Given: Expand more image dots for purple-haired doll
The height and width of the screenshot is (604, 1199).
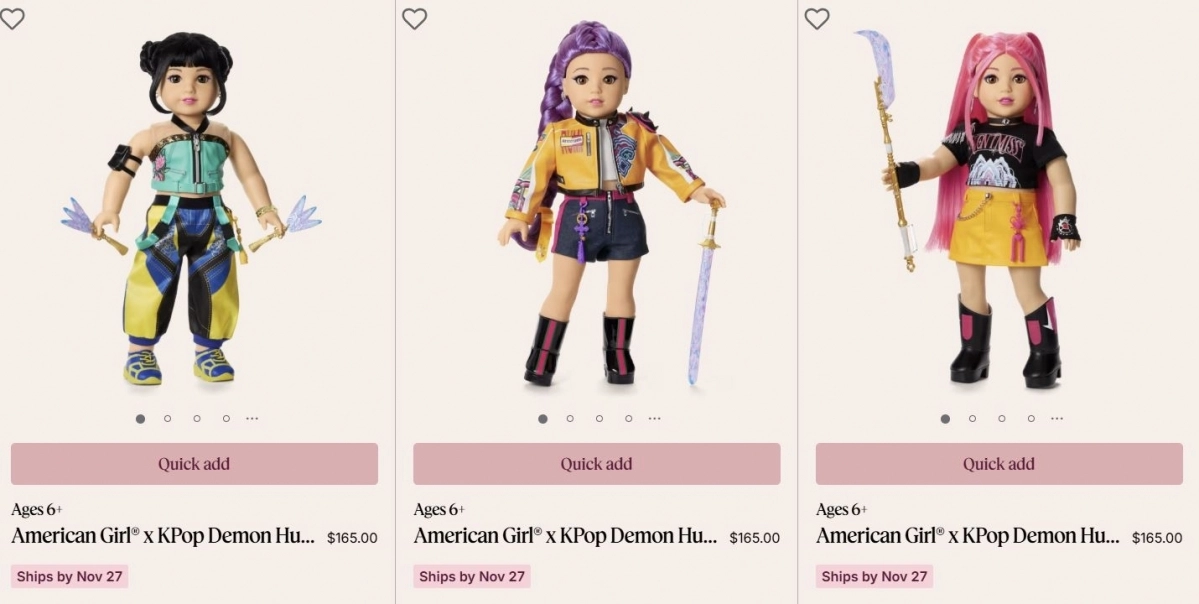Looking at the screenshot, I should 654,419.
